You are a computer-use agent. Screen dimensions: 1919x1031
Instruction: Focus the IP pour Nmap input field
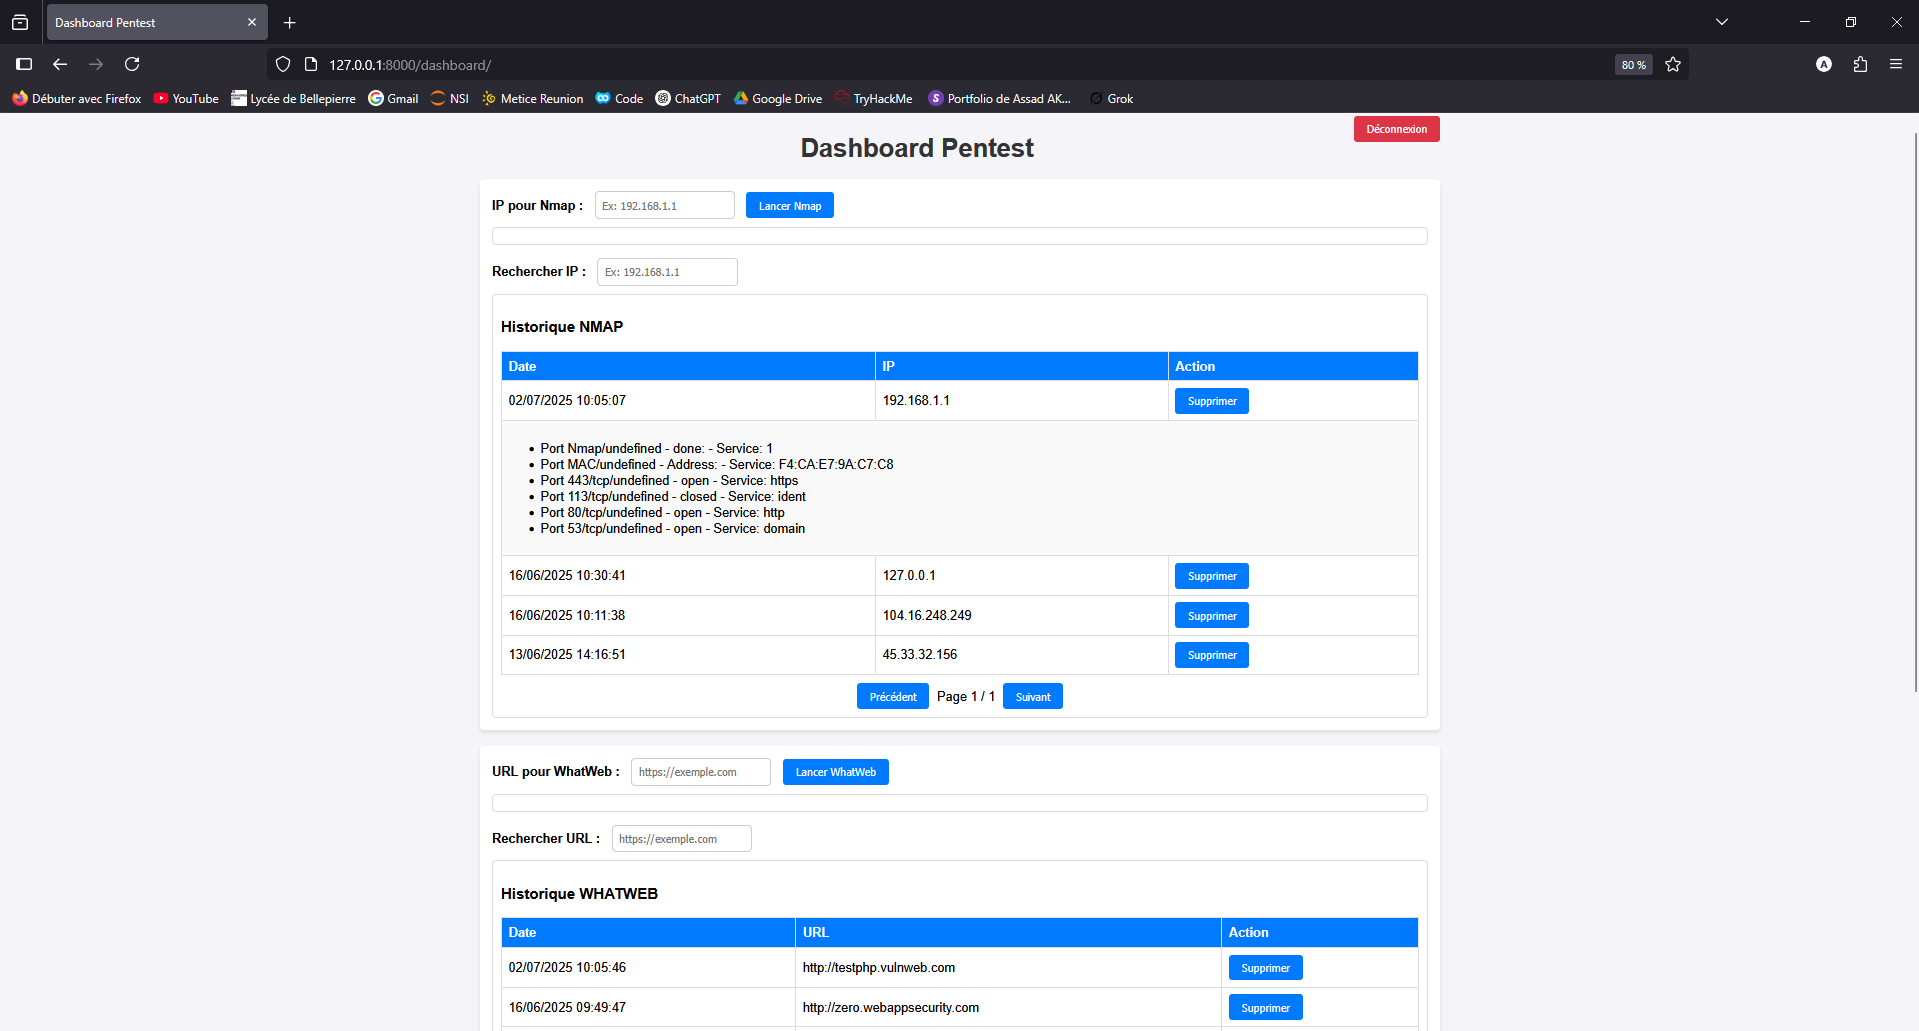pos(664,206)
